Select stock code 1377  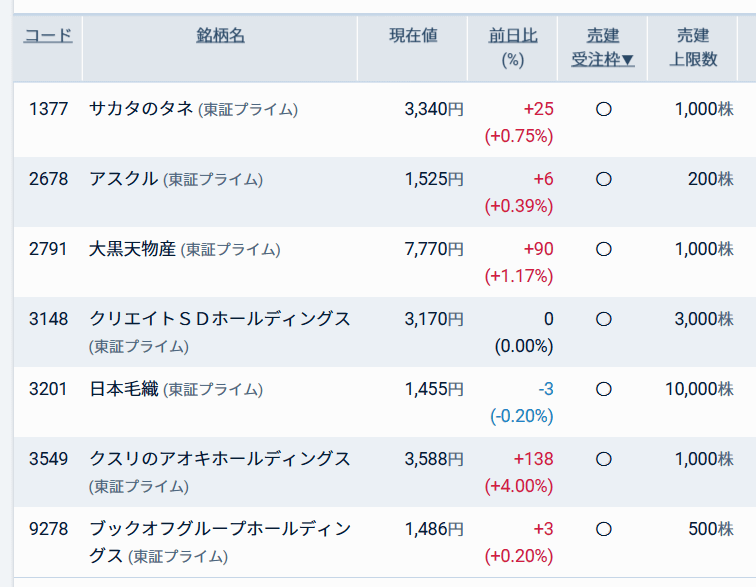pyautogui.click(x=48, y=109)
